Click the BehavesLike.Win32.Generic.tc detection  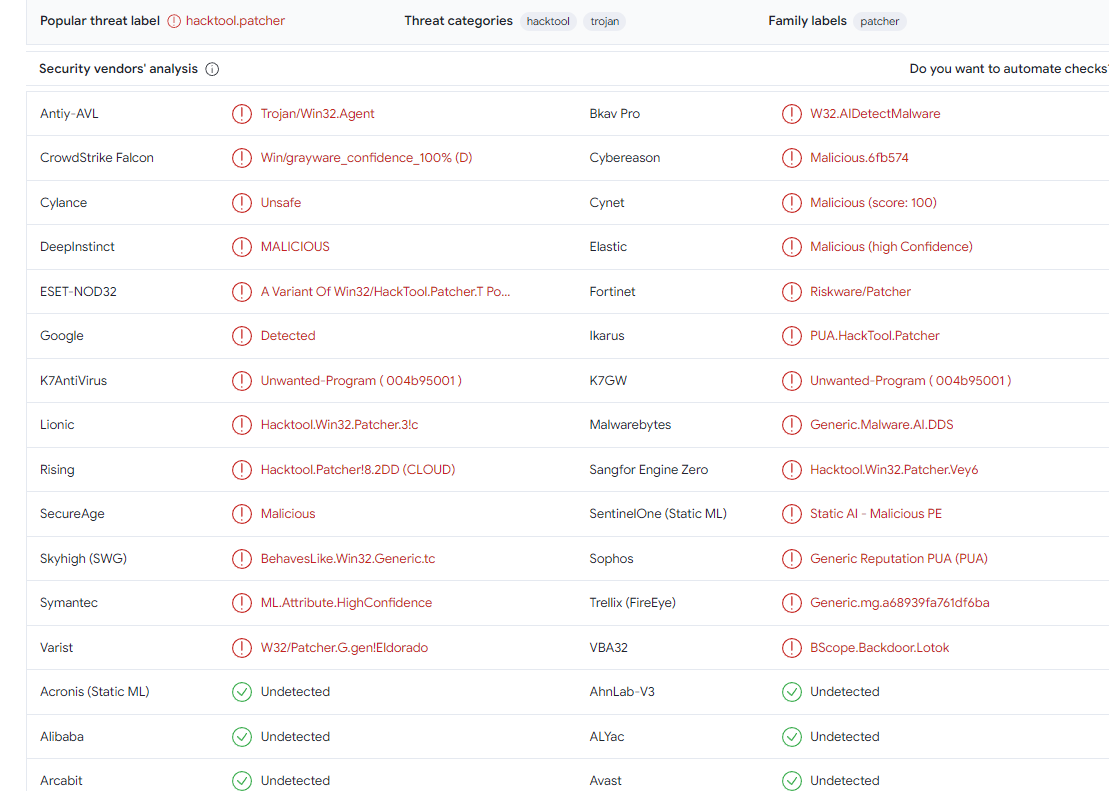348,559
